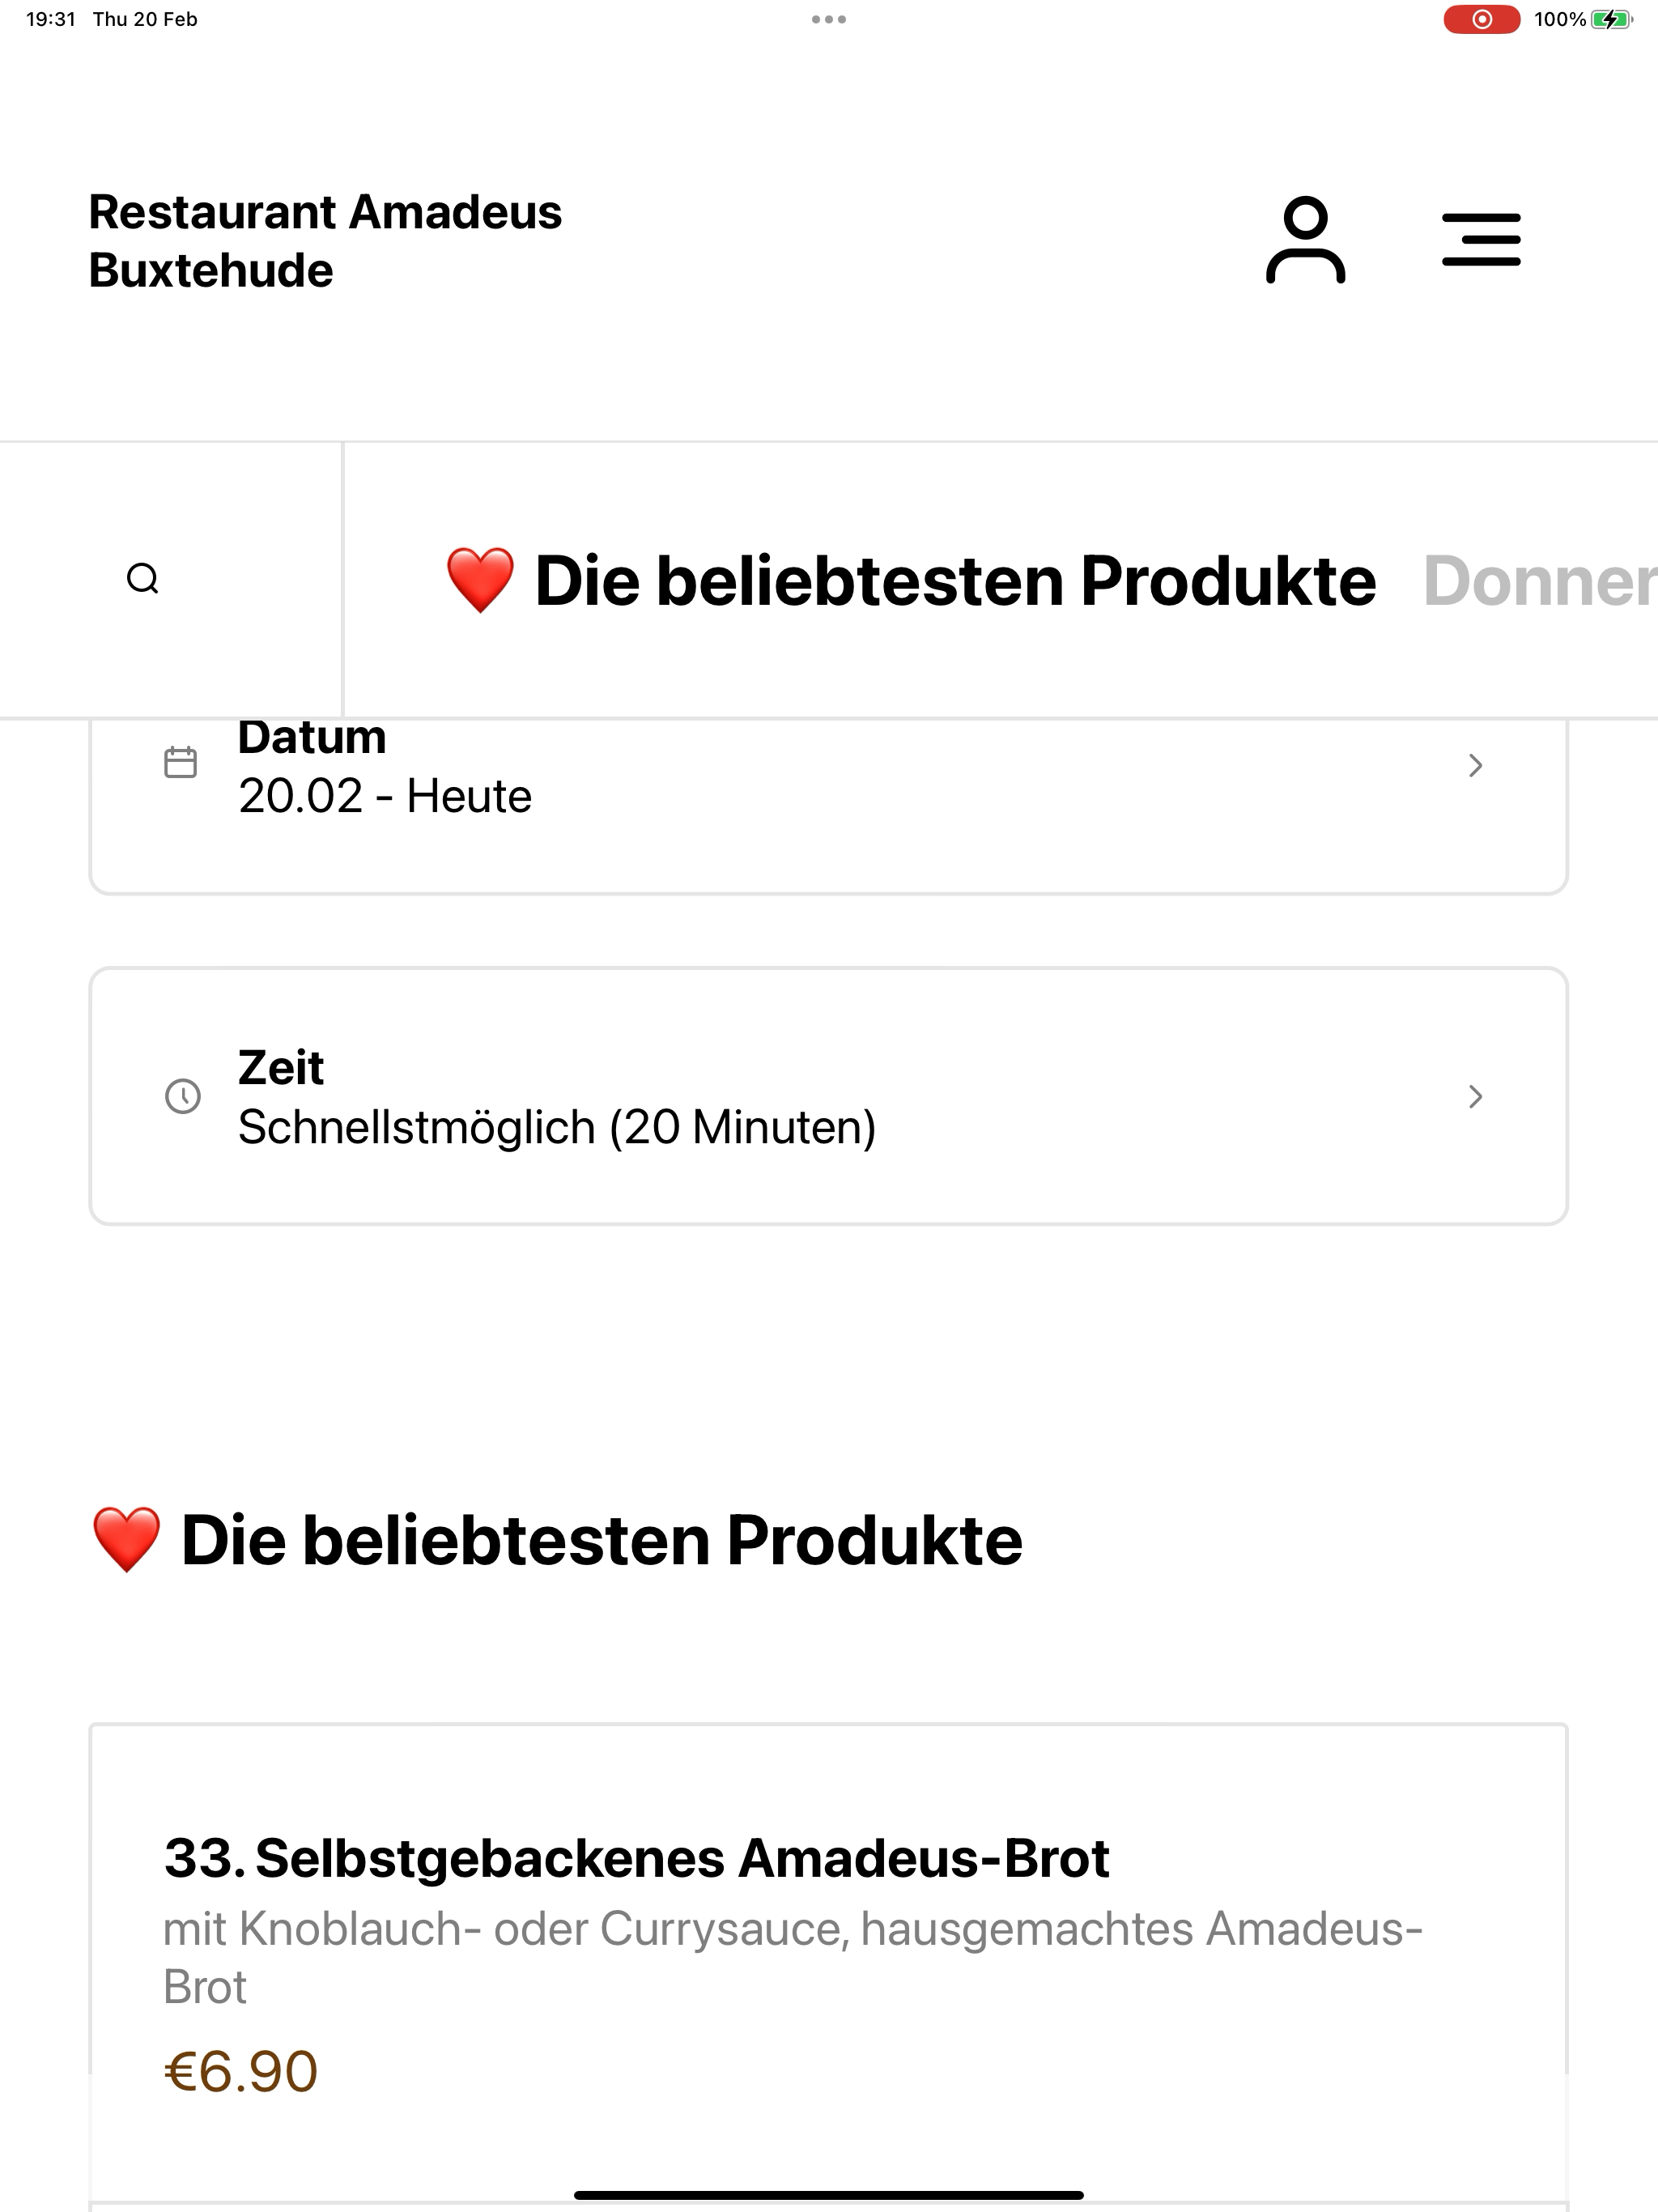The image size is (1658, 2212).
Task: Tap the 19:31 clock in status bar
Action: (x=51, y=19)
